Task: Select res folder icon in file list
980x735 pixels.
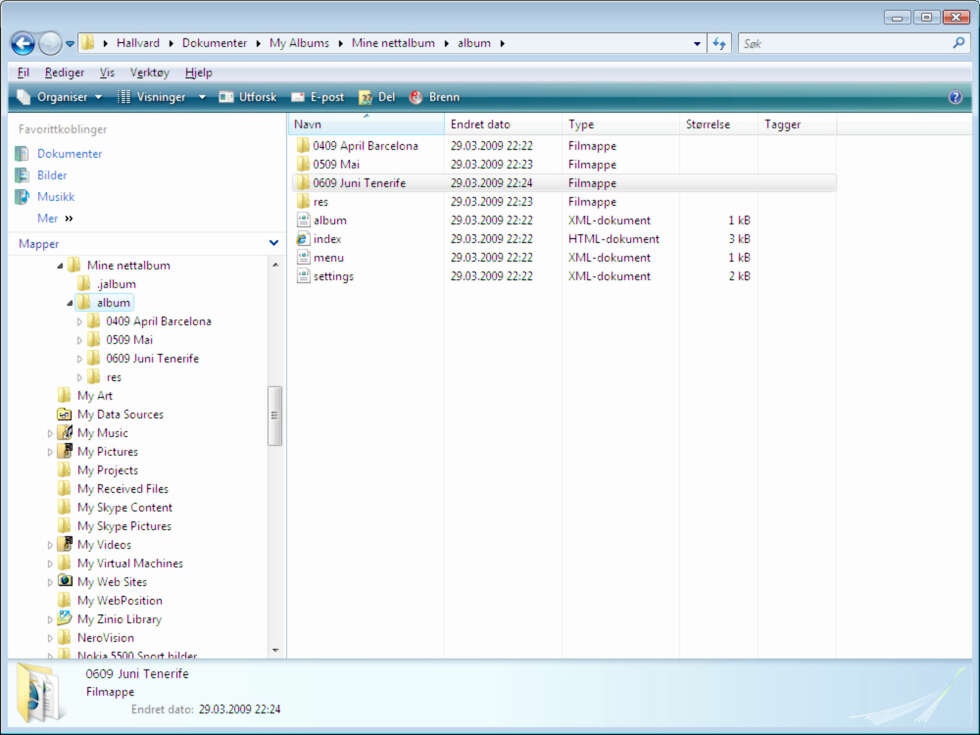Action: click(x=303, y=201)
